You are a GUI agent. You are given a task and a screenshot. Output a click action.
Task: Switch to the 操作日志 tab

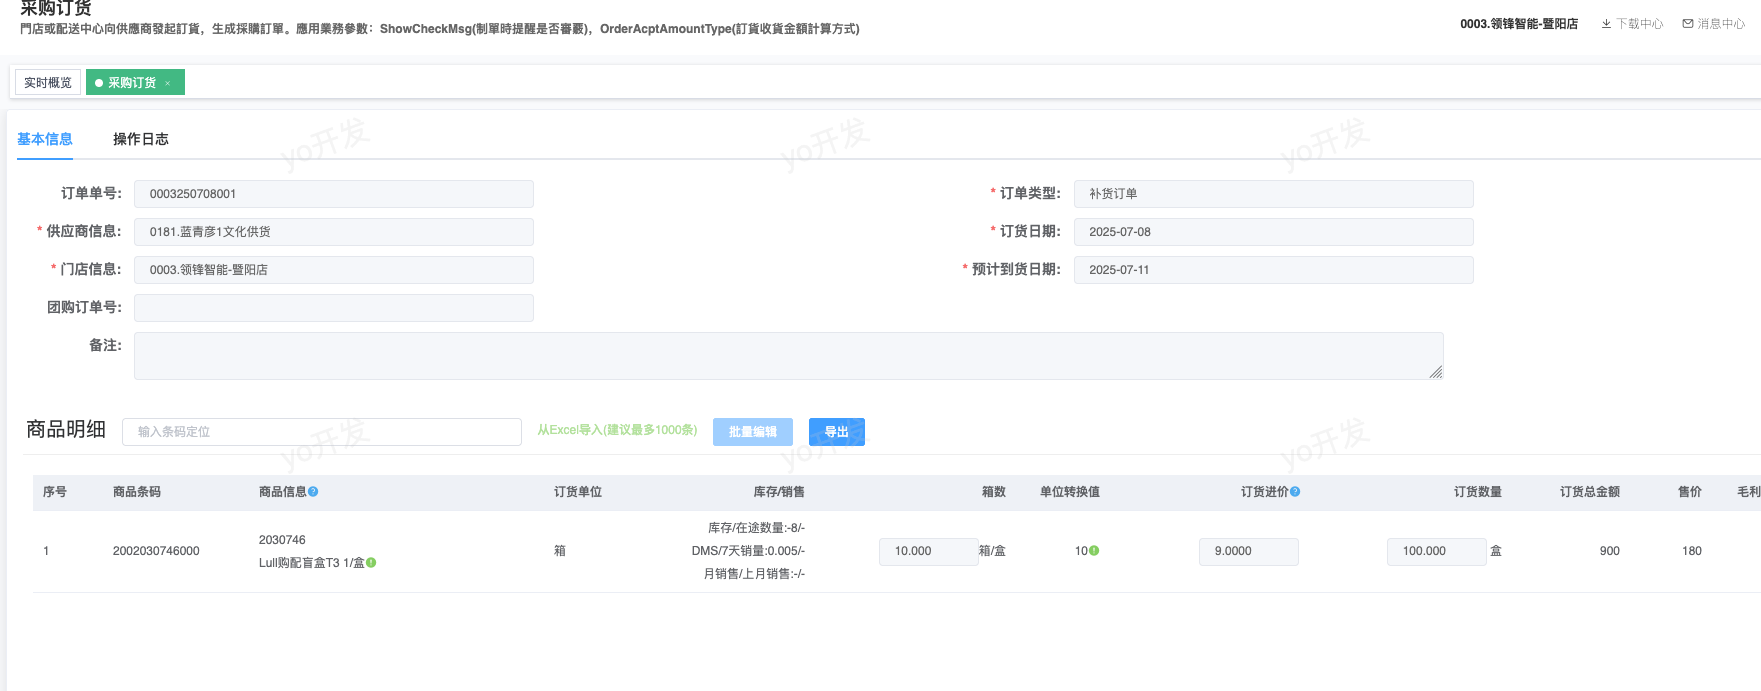pyautogui.click(x=141, y=139)
